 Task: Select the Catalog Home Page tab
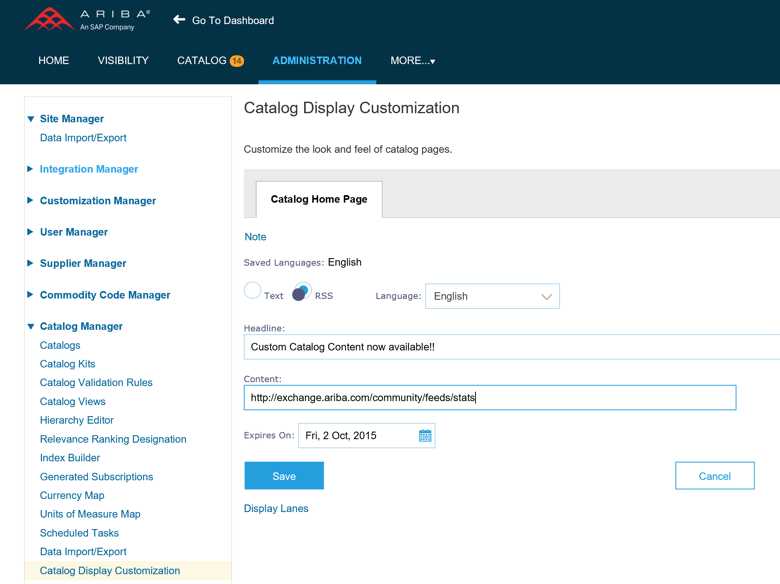319,199
